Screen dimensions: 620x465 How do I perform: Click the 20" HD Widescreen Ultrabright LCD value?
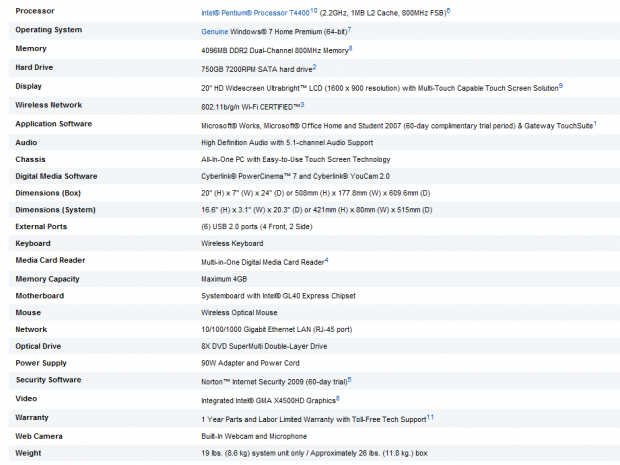[380, 88]
